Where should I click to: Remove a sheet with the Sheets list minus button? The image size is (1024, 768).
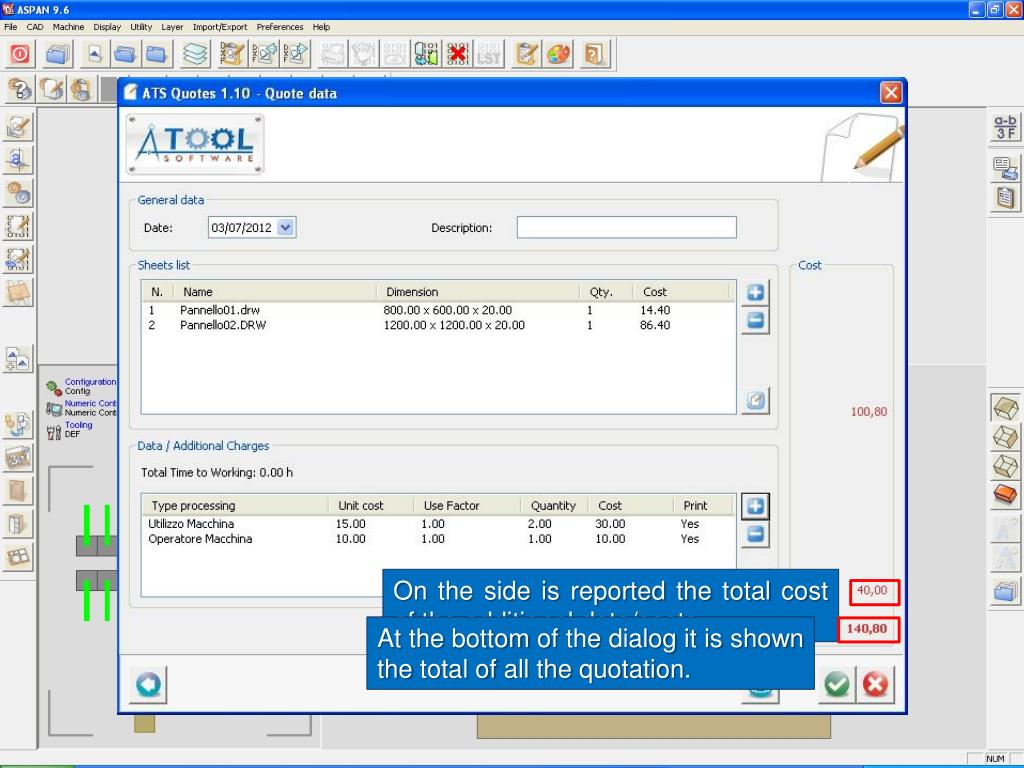[x=756, y=320]
